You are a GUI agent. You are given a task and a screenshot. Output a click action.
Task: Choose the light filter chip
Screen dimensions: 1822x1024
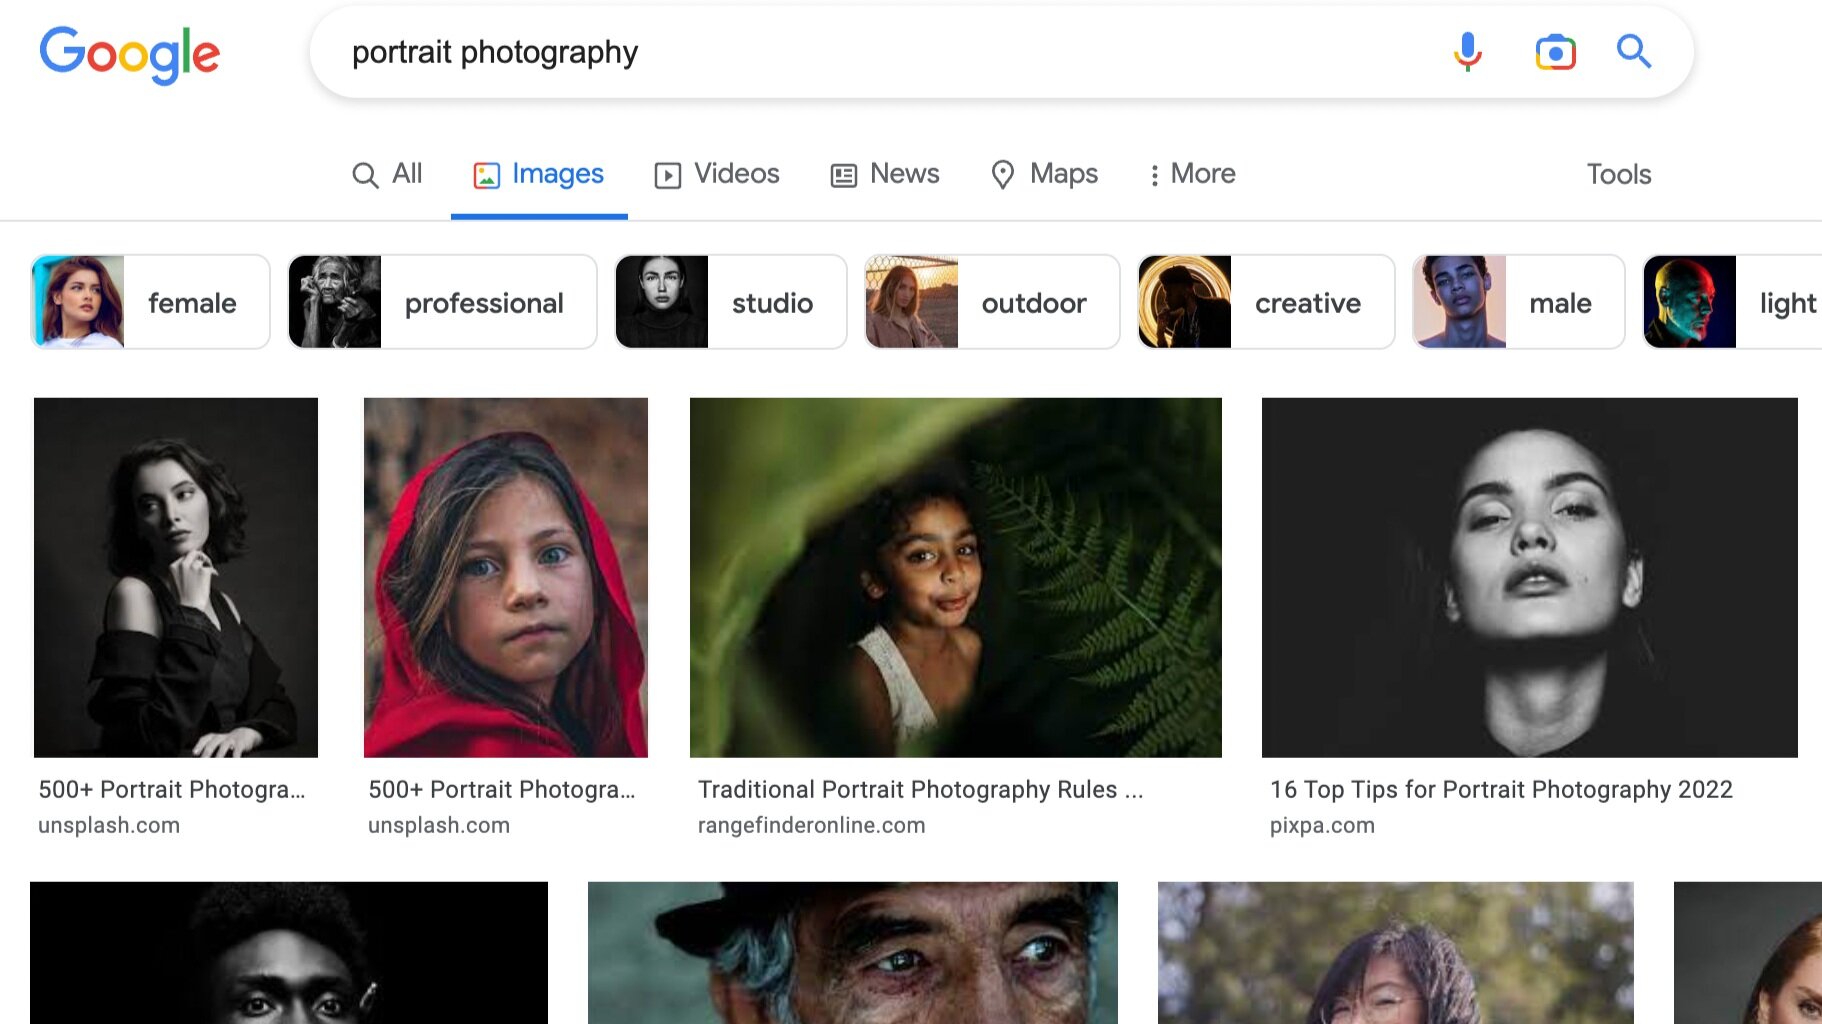(1733, 302)
